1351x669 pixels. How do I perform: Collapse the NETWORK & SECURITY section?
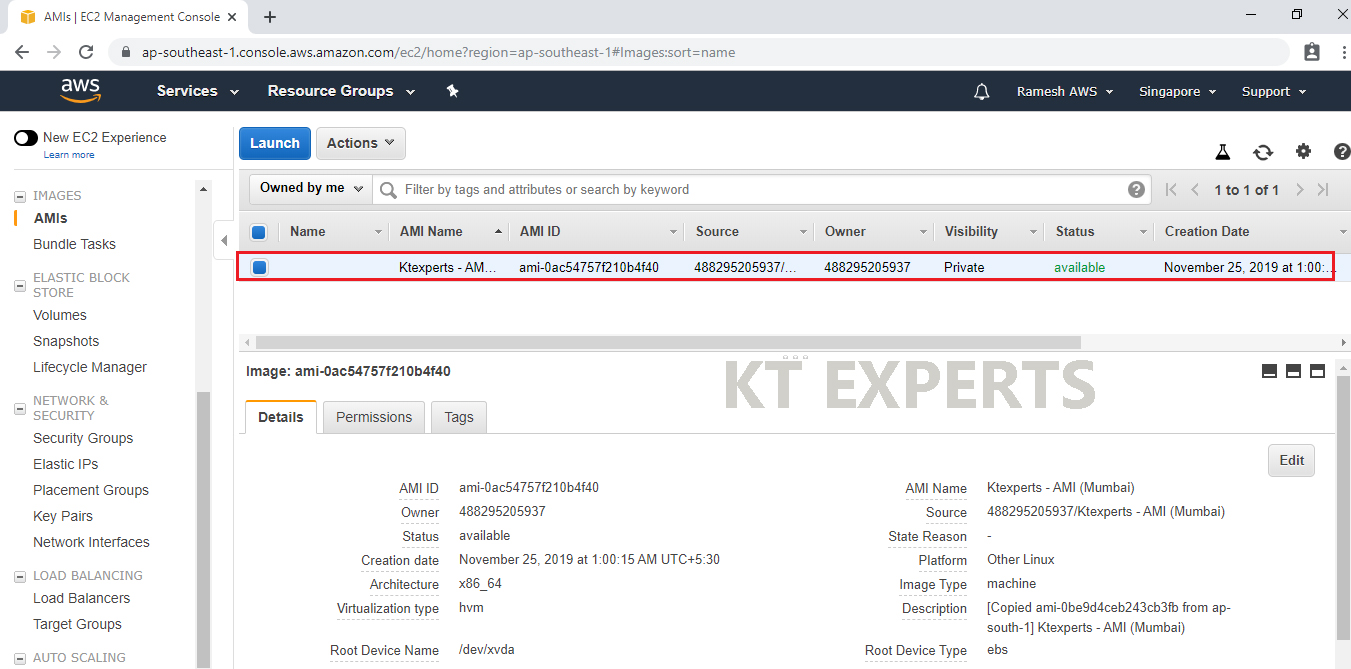[x=20, y=408]
